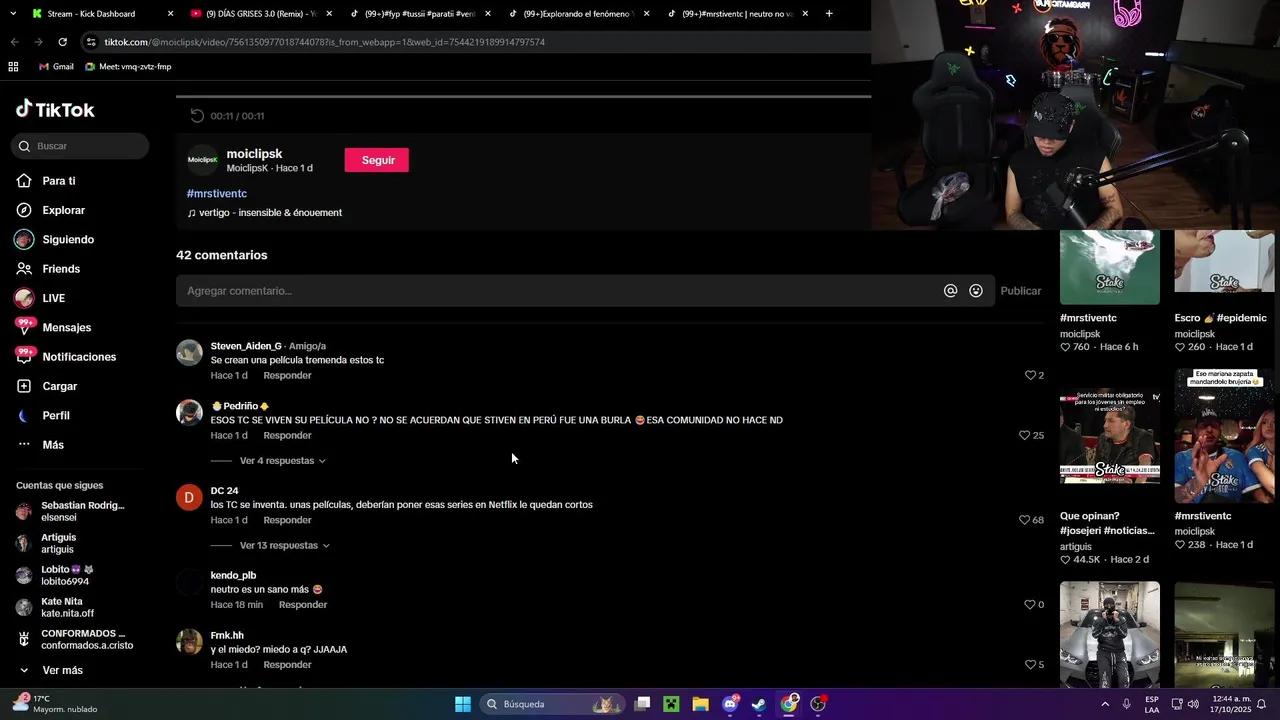
Task: Click the browser address bar URL
Action: (325, 42)
